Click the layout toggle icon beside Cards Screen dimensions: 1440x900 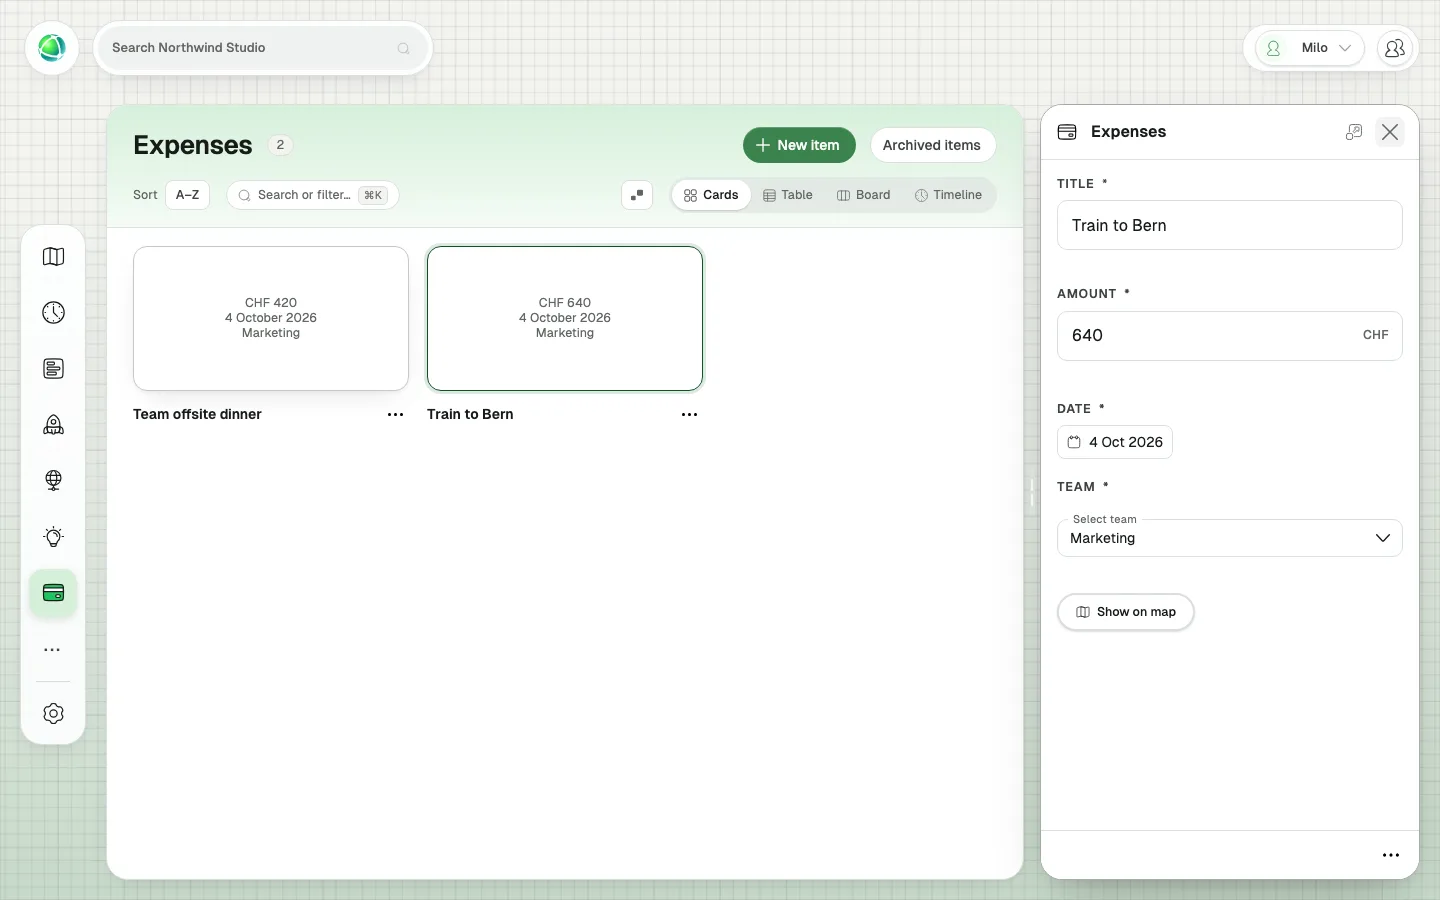tap(637, 195)
